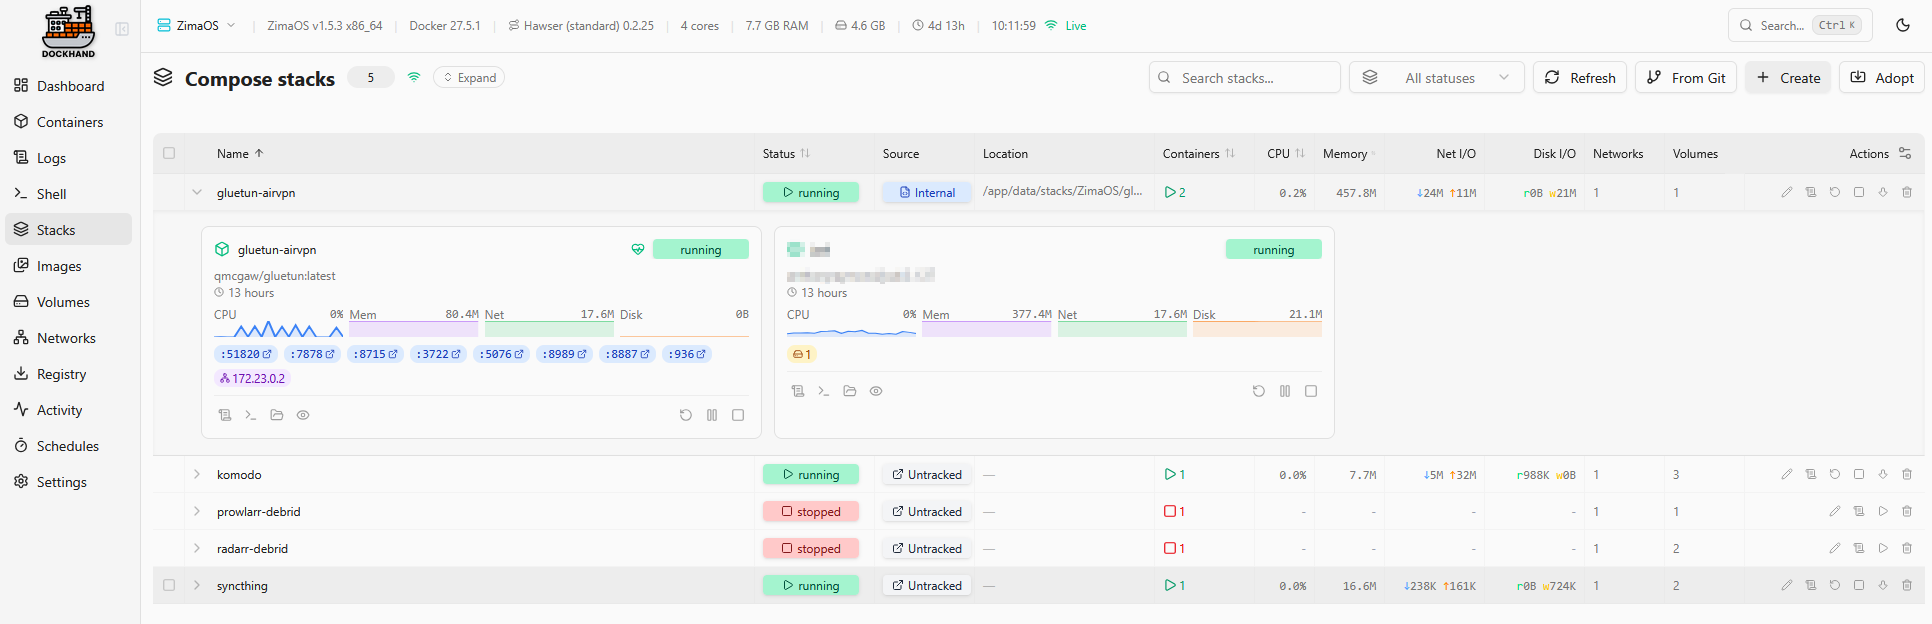Image resolution: width=1932 pixels, height=624 pixels.
Task: Open terminal for gluetun-airvpn container
Action: click(x=251, y=415)
